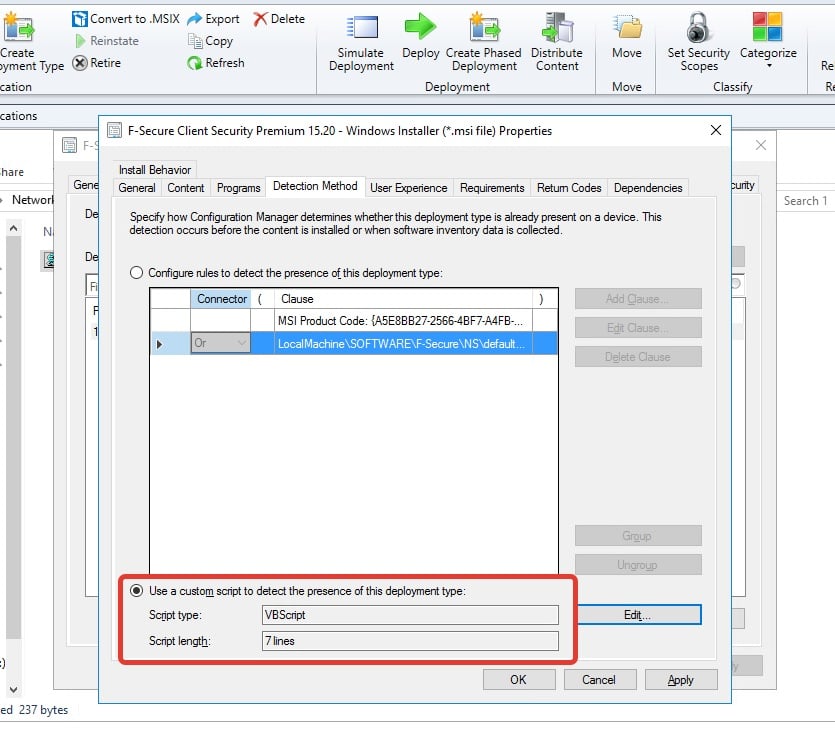The image size is (835, 744).
Task: Select the MSI Product Code clause row
Action: pos(354,321)
